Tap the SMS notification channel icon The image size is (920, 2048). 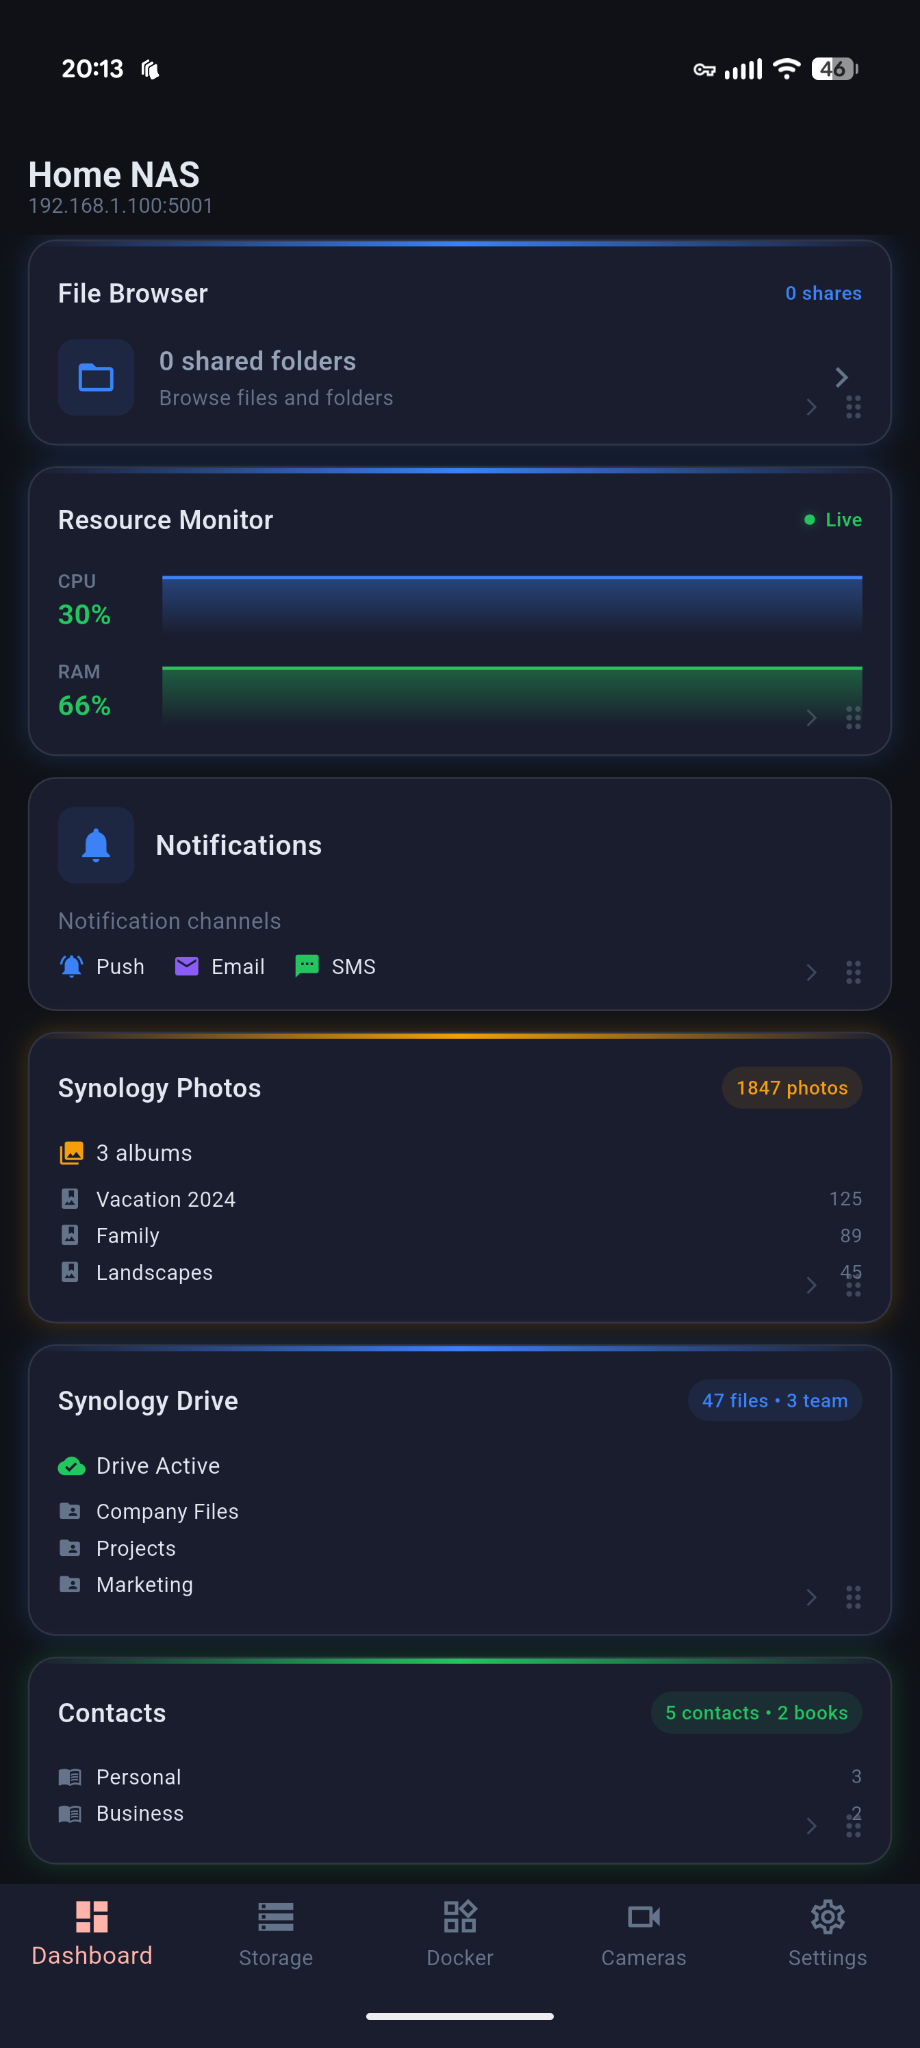tap(305, 966)
